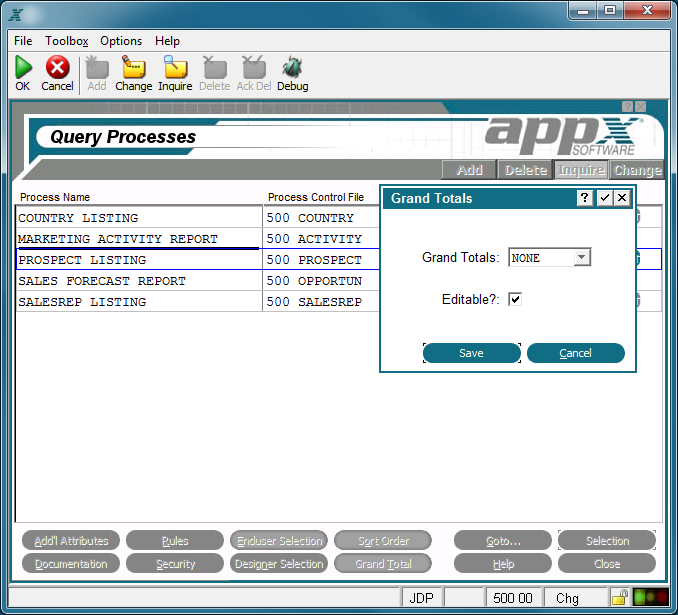Screen dimensions: 678x615
Task: Toggle the Editable? checkbox
Action: pyautogui.click(x=515, y=299)
